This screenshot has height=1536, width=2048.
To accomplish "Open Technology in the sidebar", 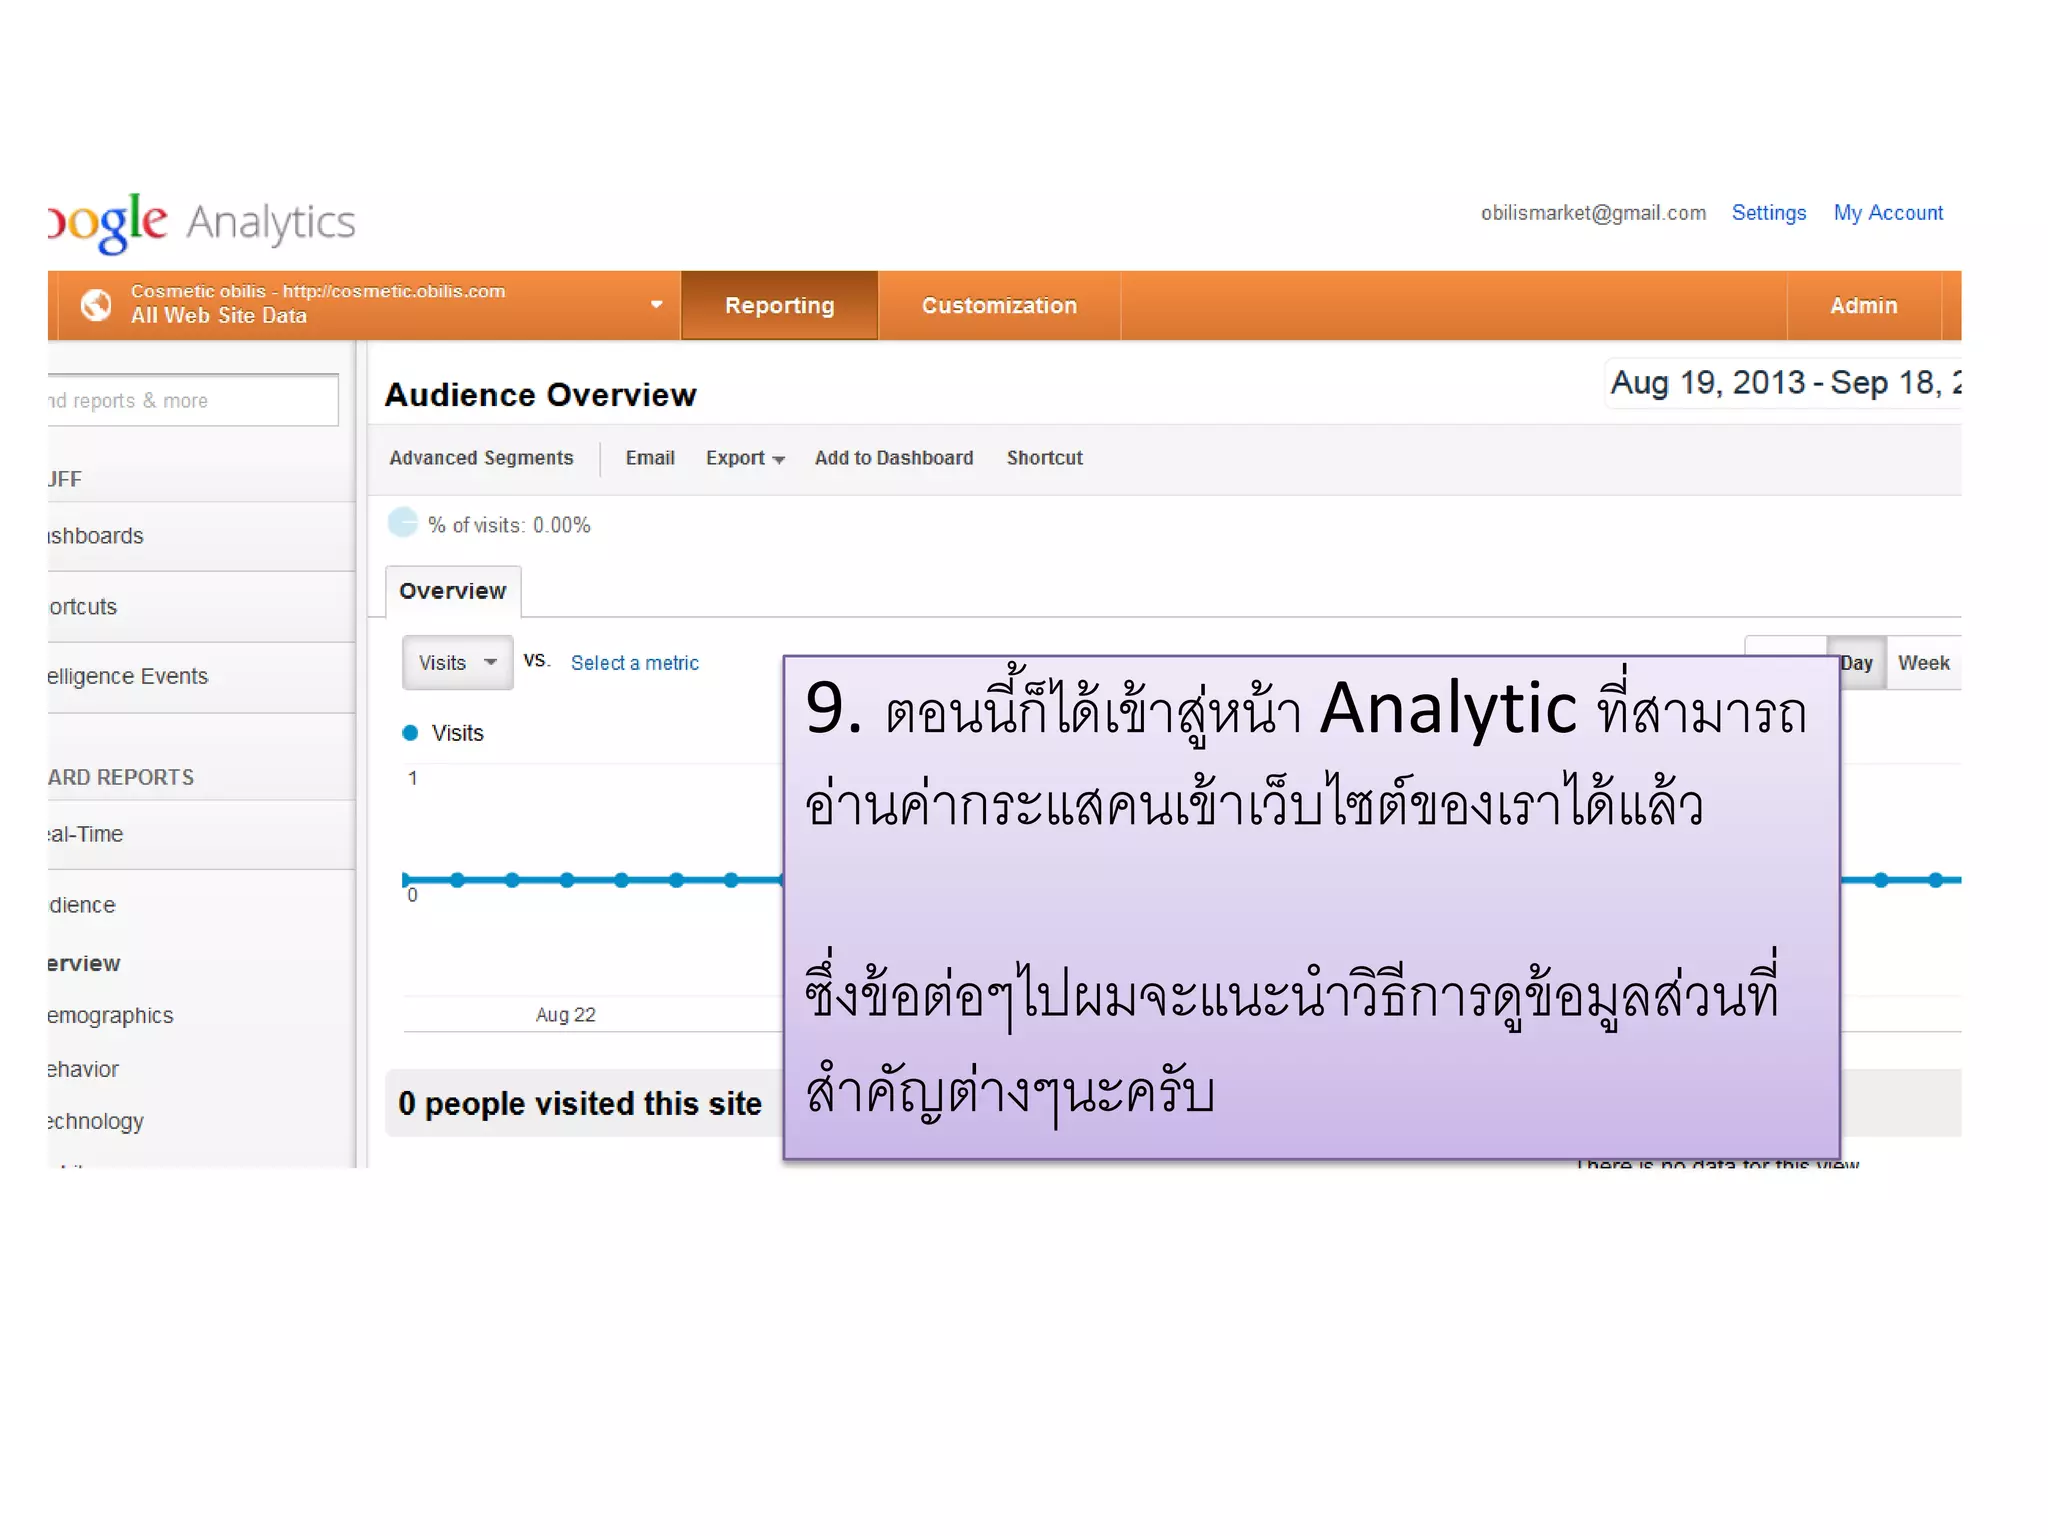I will point(96,1121).
